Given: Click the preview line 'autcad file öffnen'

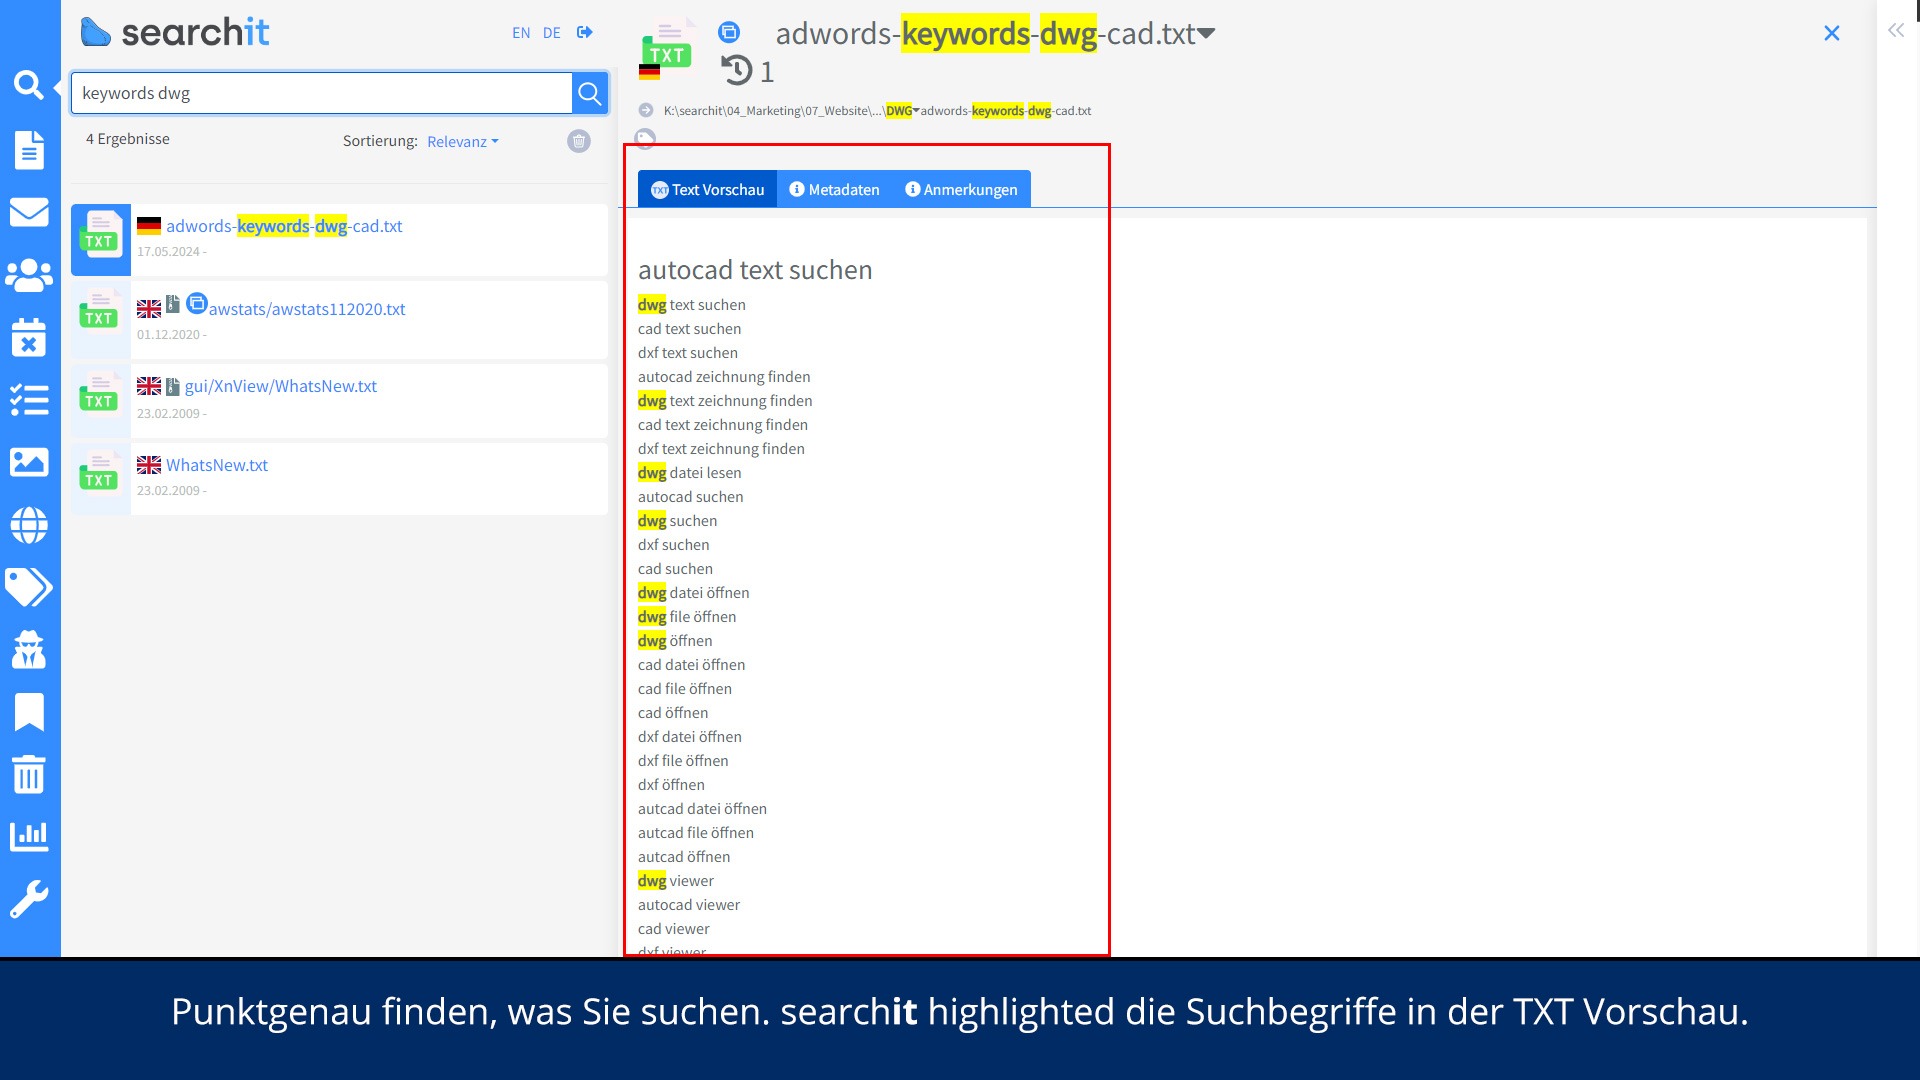Looking at the screenshot, I should (x=696, y=833).
